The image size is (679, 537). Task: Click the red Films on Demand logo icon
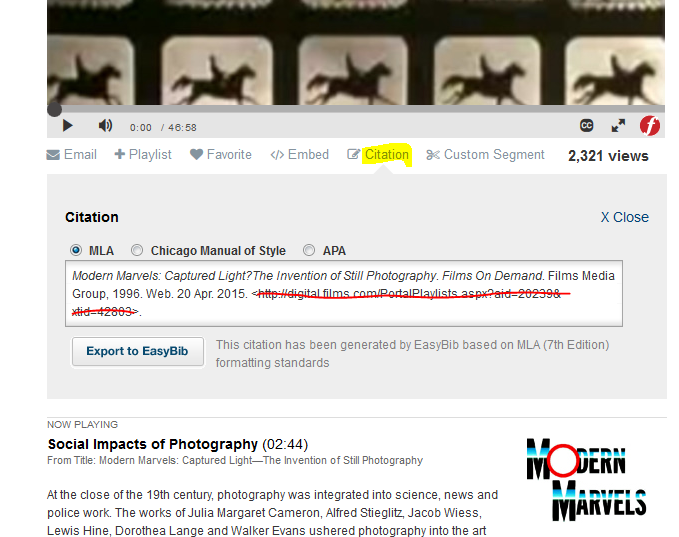click(x=650, y=126)
